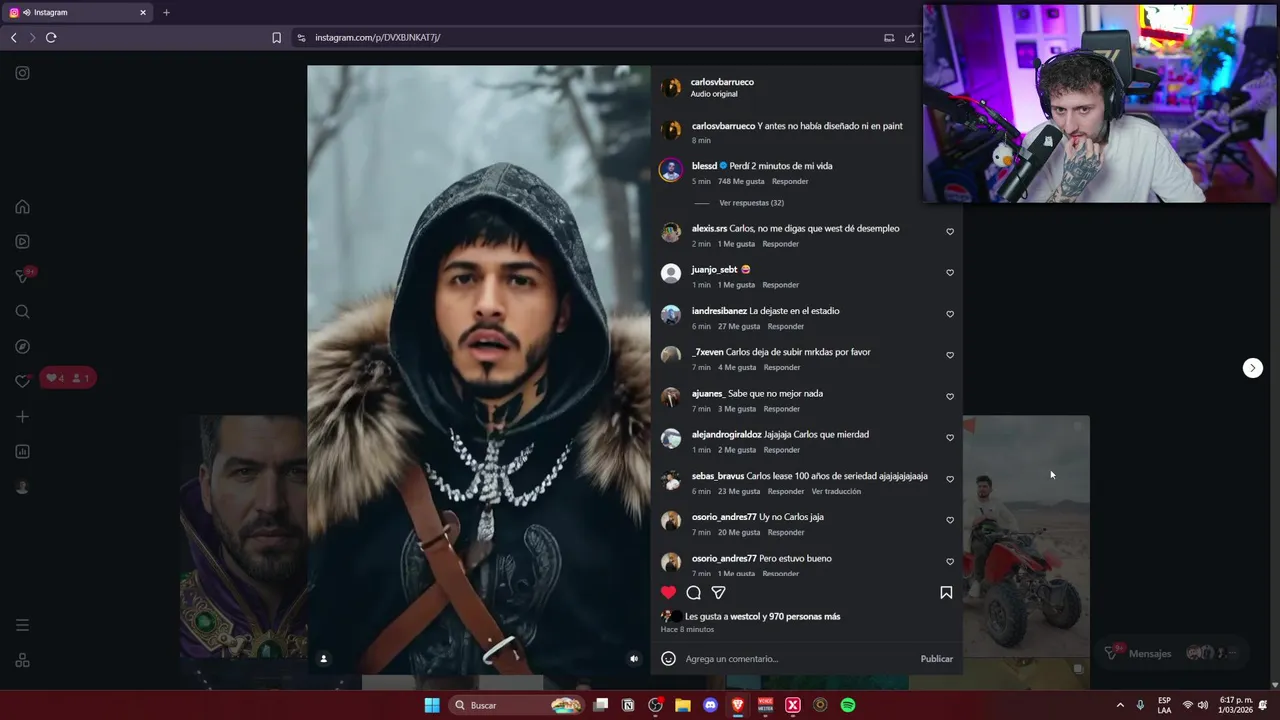This screenshot has height=720, width=1280.
Task: Open the dashboard chart icon in sidebar
Action: [22, 451]
